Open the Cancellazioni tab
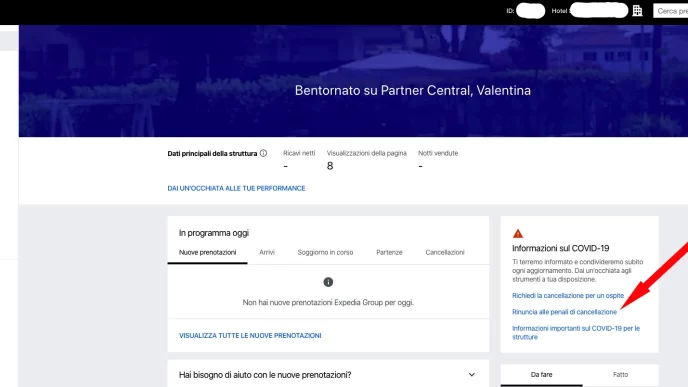The height and width of the screenshot is (387, 688). (x=445, y=252)
